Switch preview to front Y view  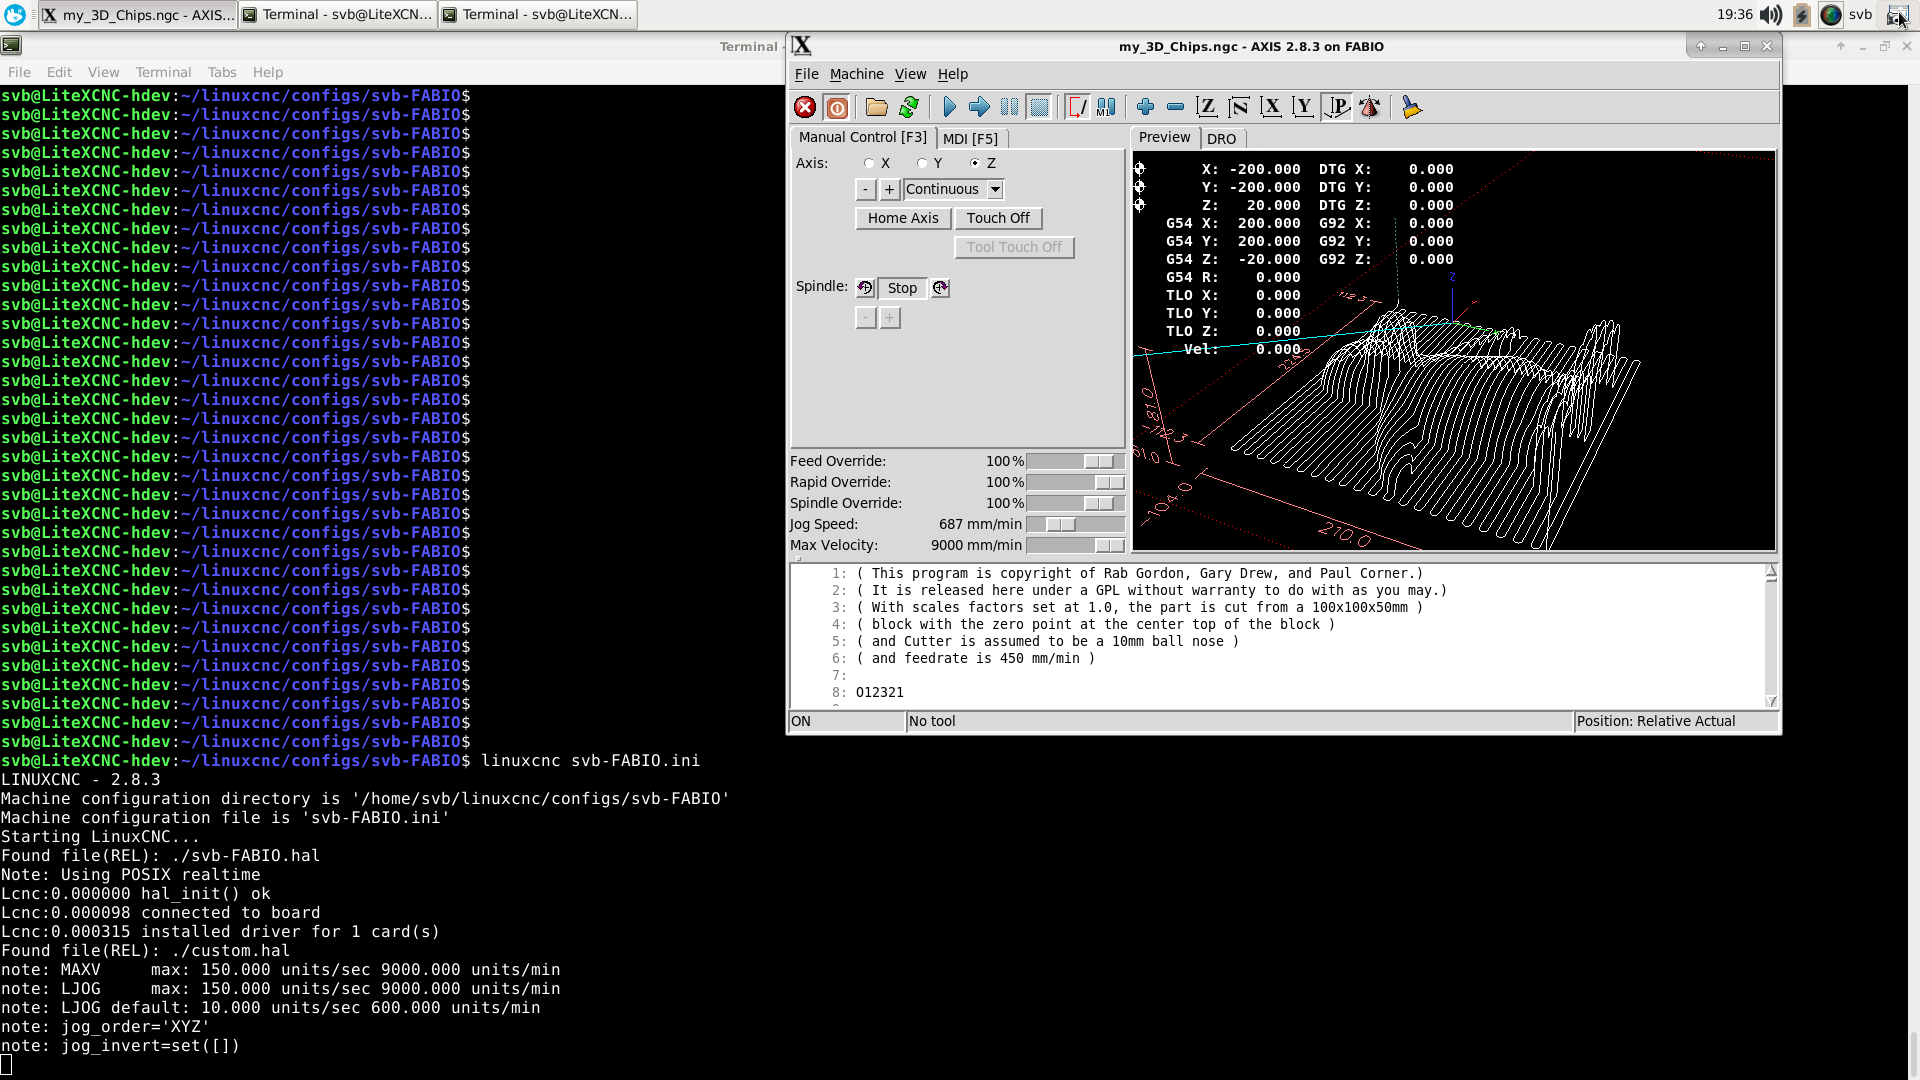pyautogui.click(x=1303, y=107)
